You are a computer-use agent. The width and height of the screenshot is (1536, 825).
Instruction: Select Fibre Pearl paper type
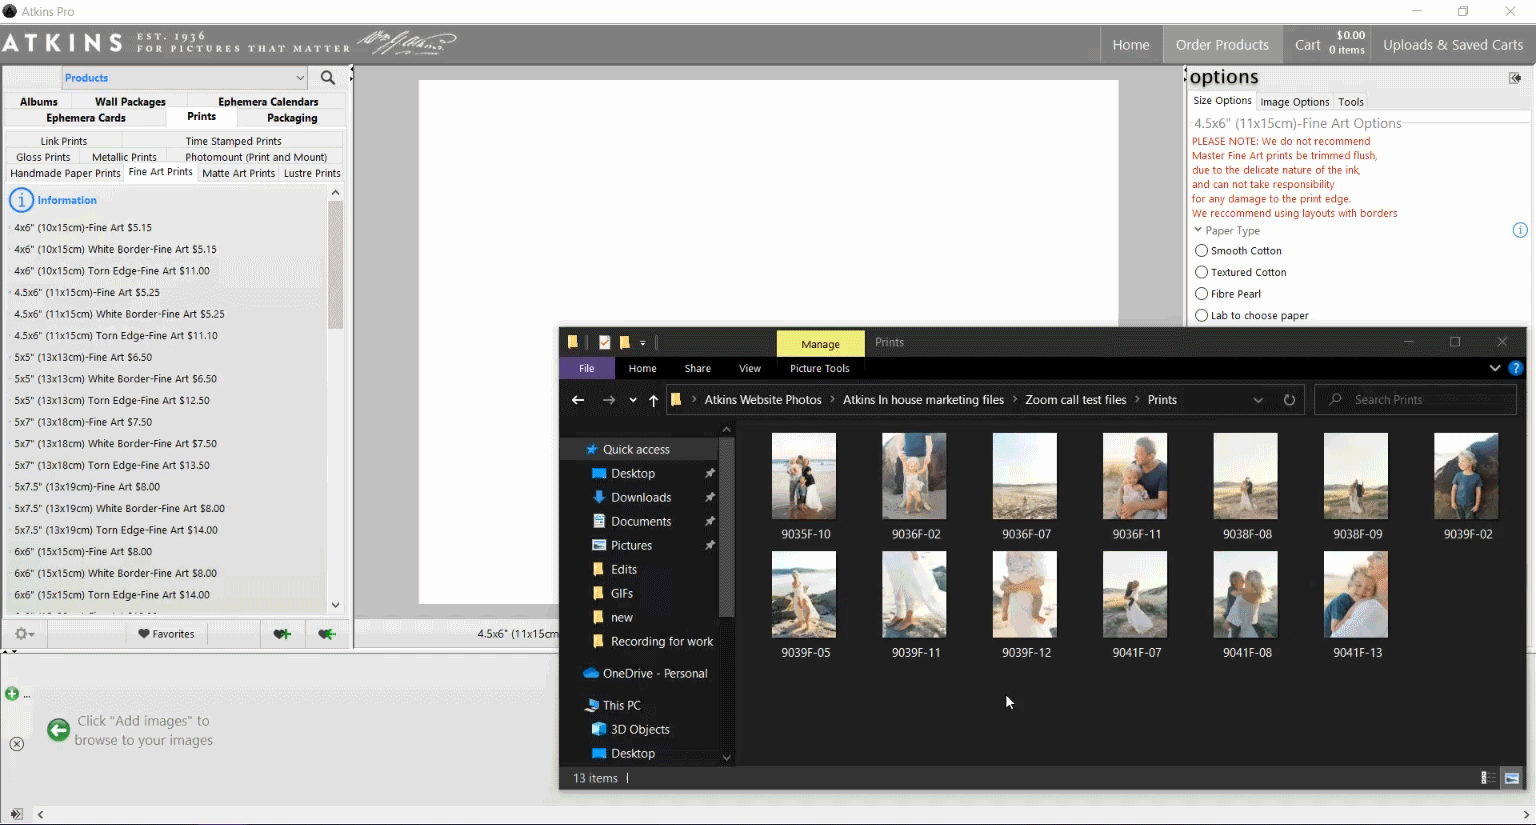pos(1202,294)
